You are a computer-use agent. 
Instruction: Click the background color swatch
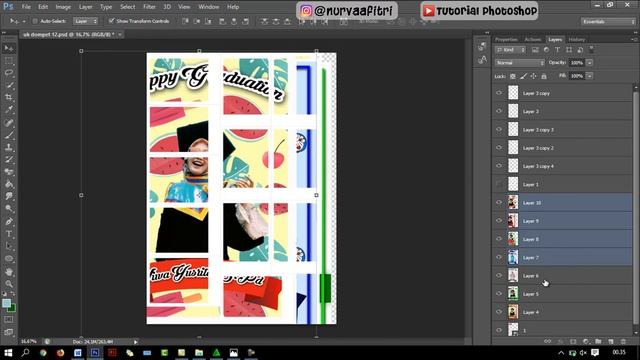12,308
